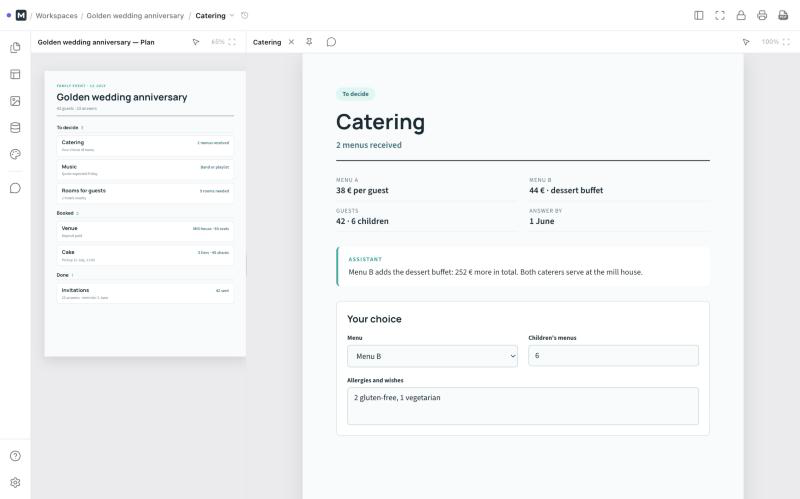This screenshot has height=499, width=800.
Task: Click the Catering breadcrumb label
Action: coord(210,16)
